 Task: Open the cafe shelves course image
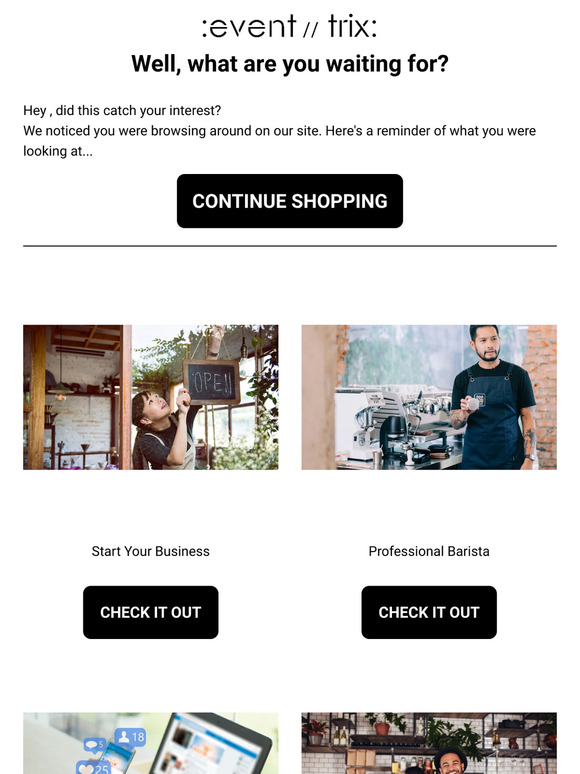click(429, 743)
